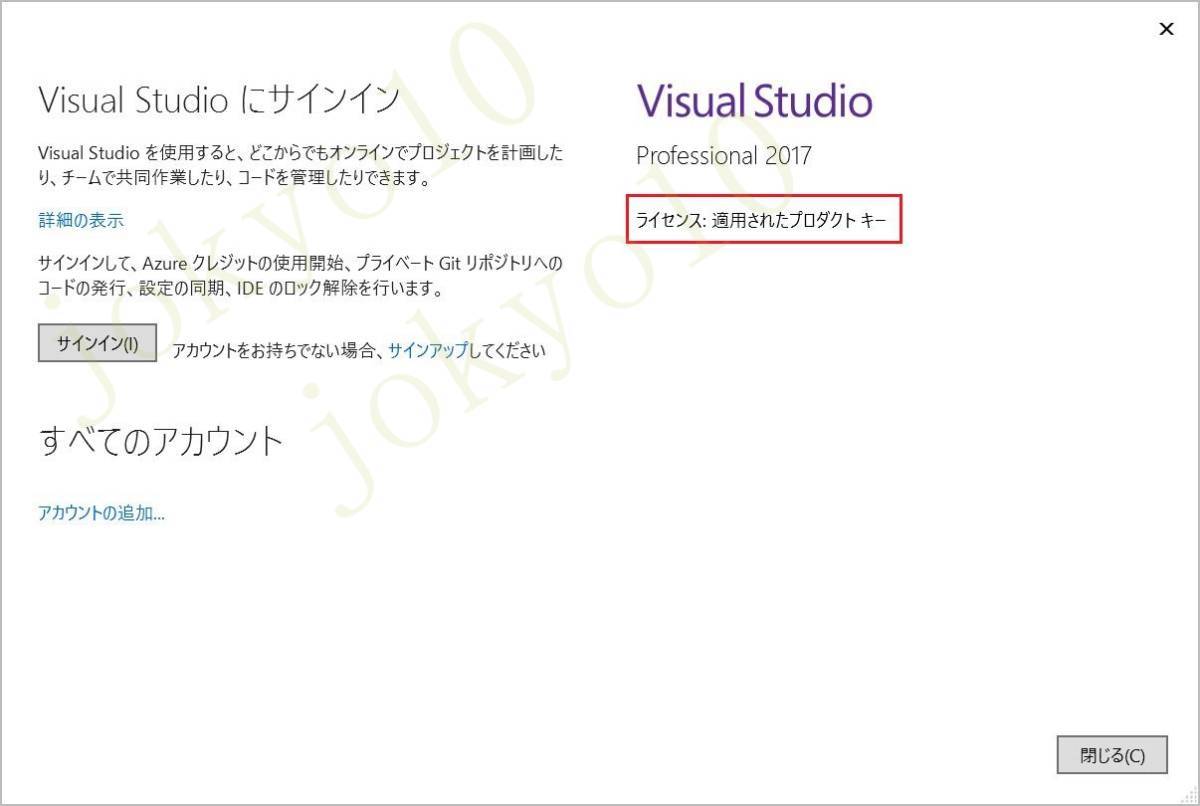Click the アカウントの追加... link

pos(101,513)
